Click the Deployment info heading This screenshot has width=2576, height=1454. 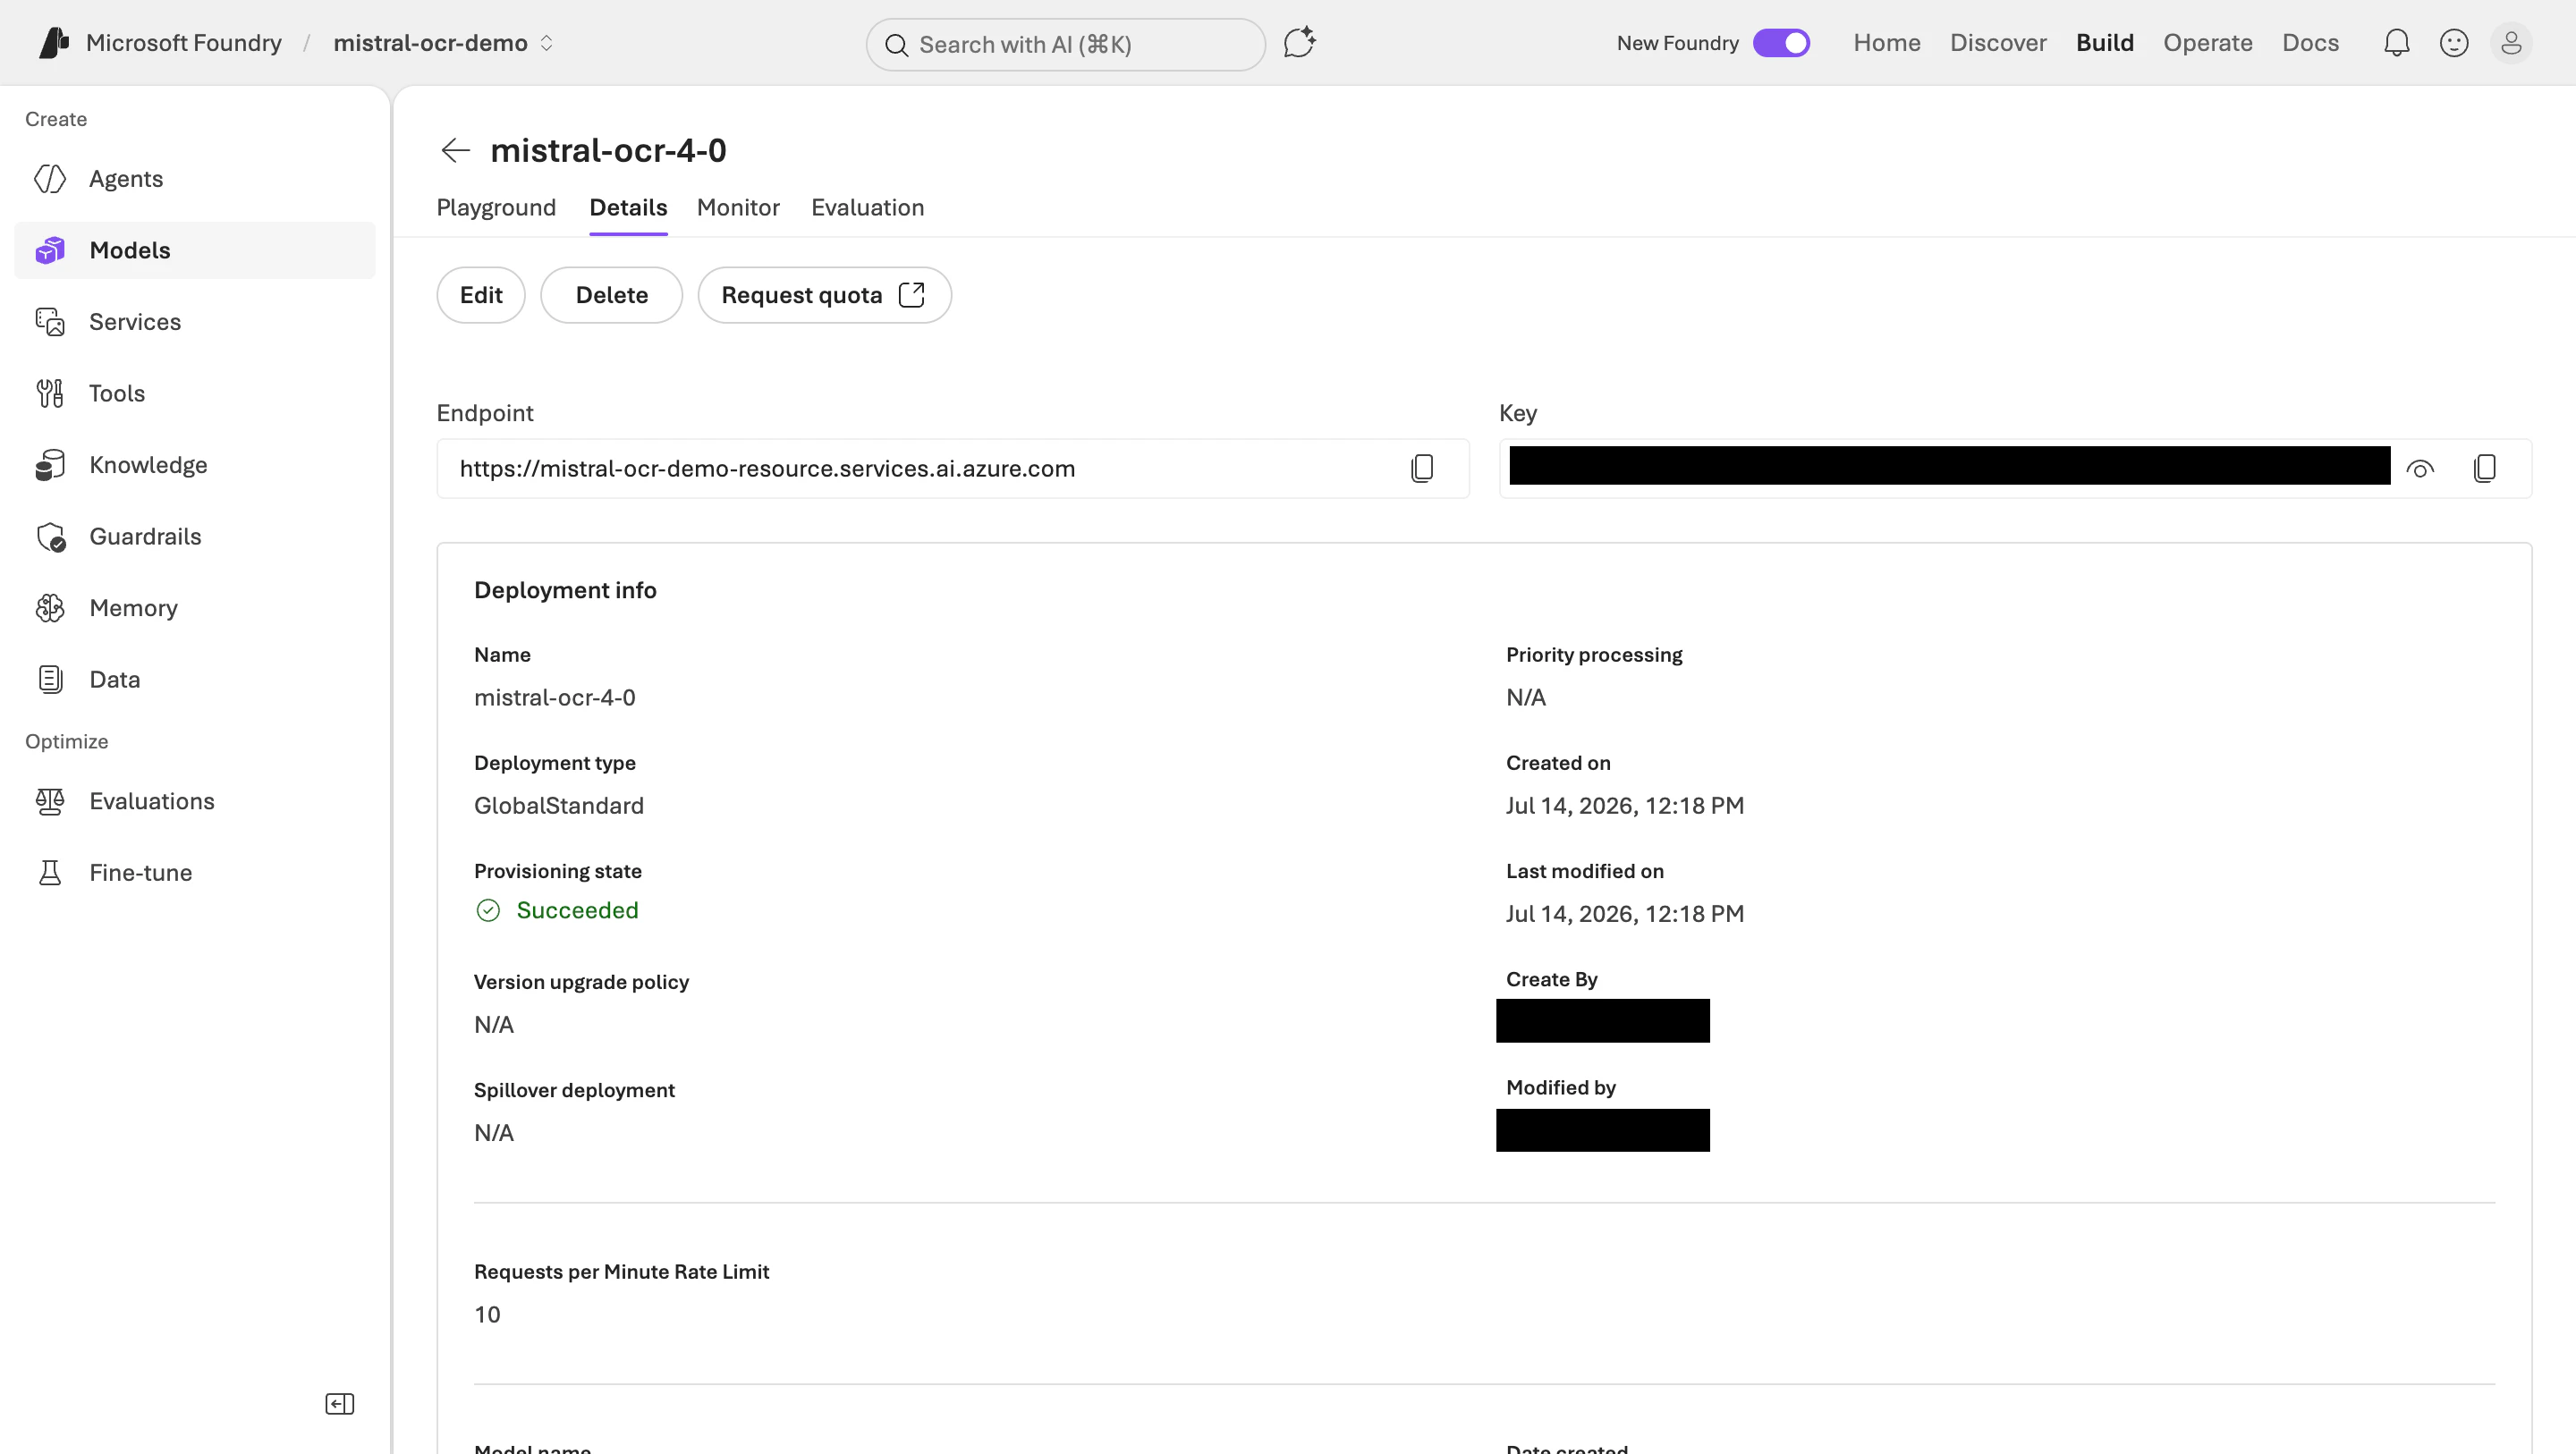tap(565, 590)
